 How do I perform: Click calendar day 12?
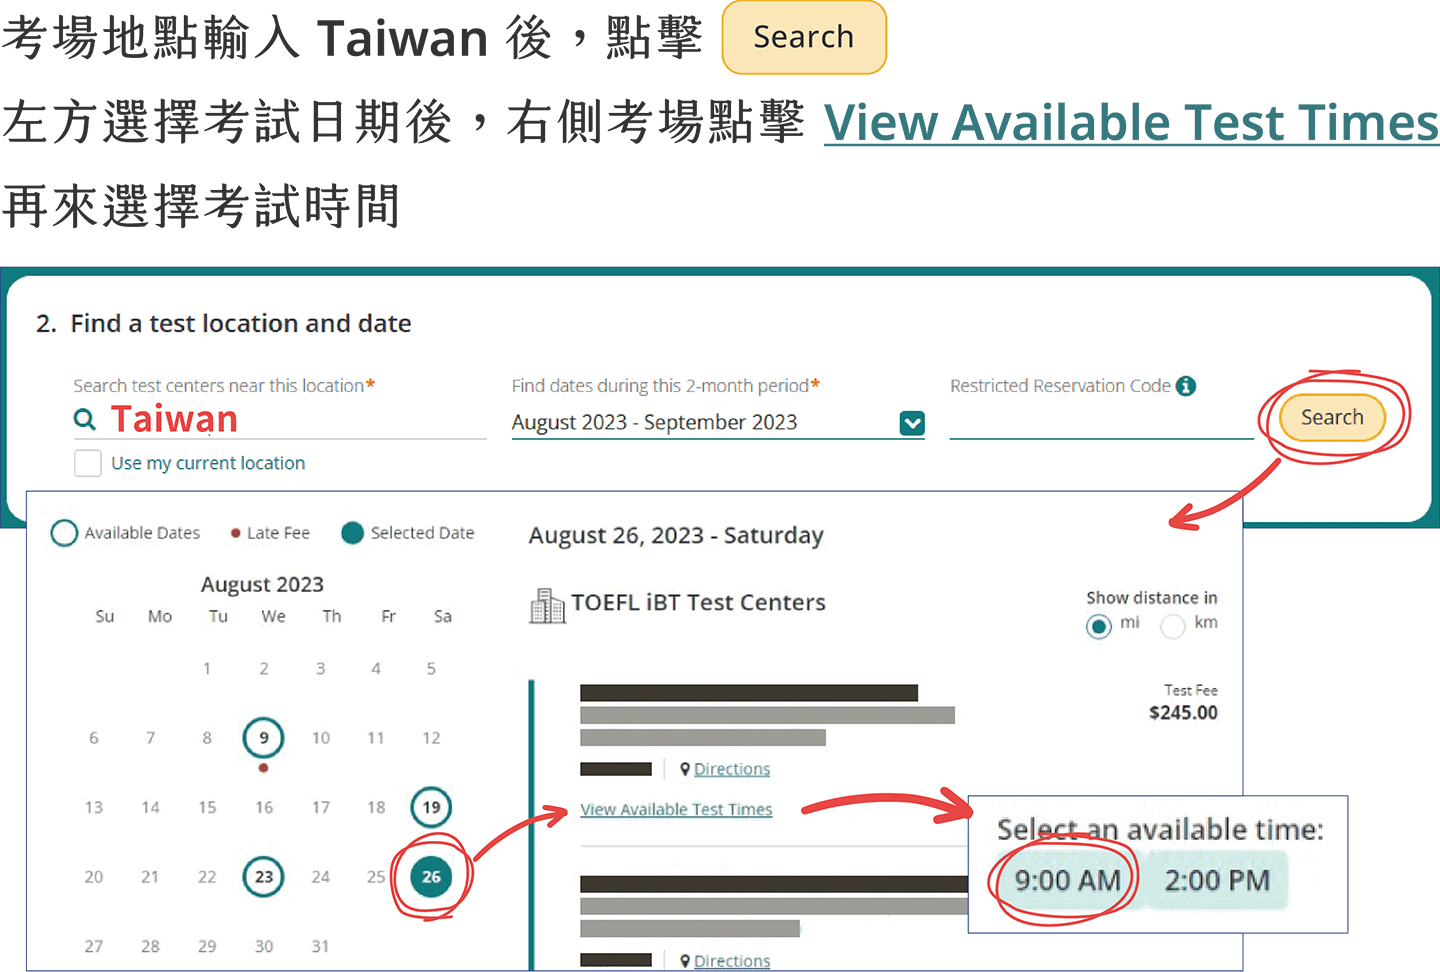coord(431,738)
